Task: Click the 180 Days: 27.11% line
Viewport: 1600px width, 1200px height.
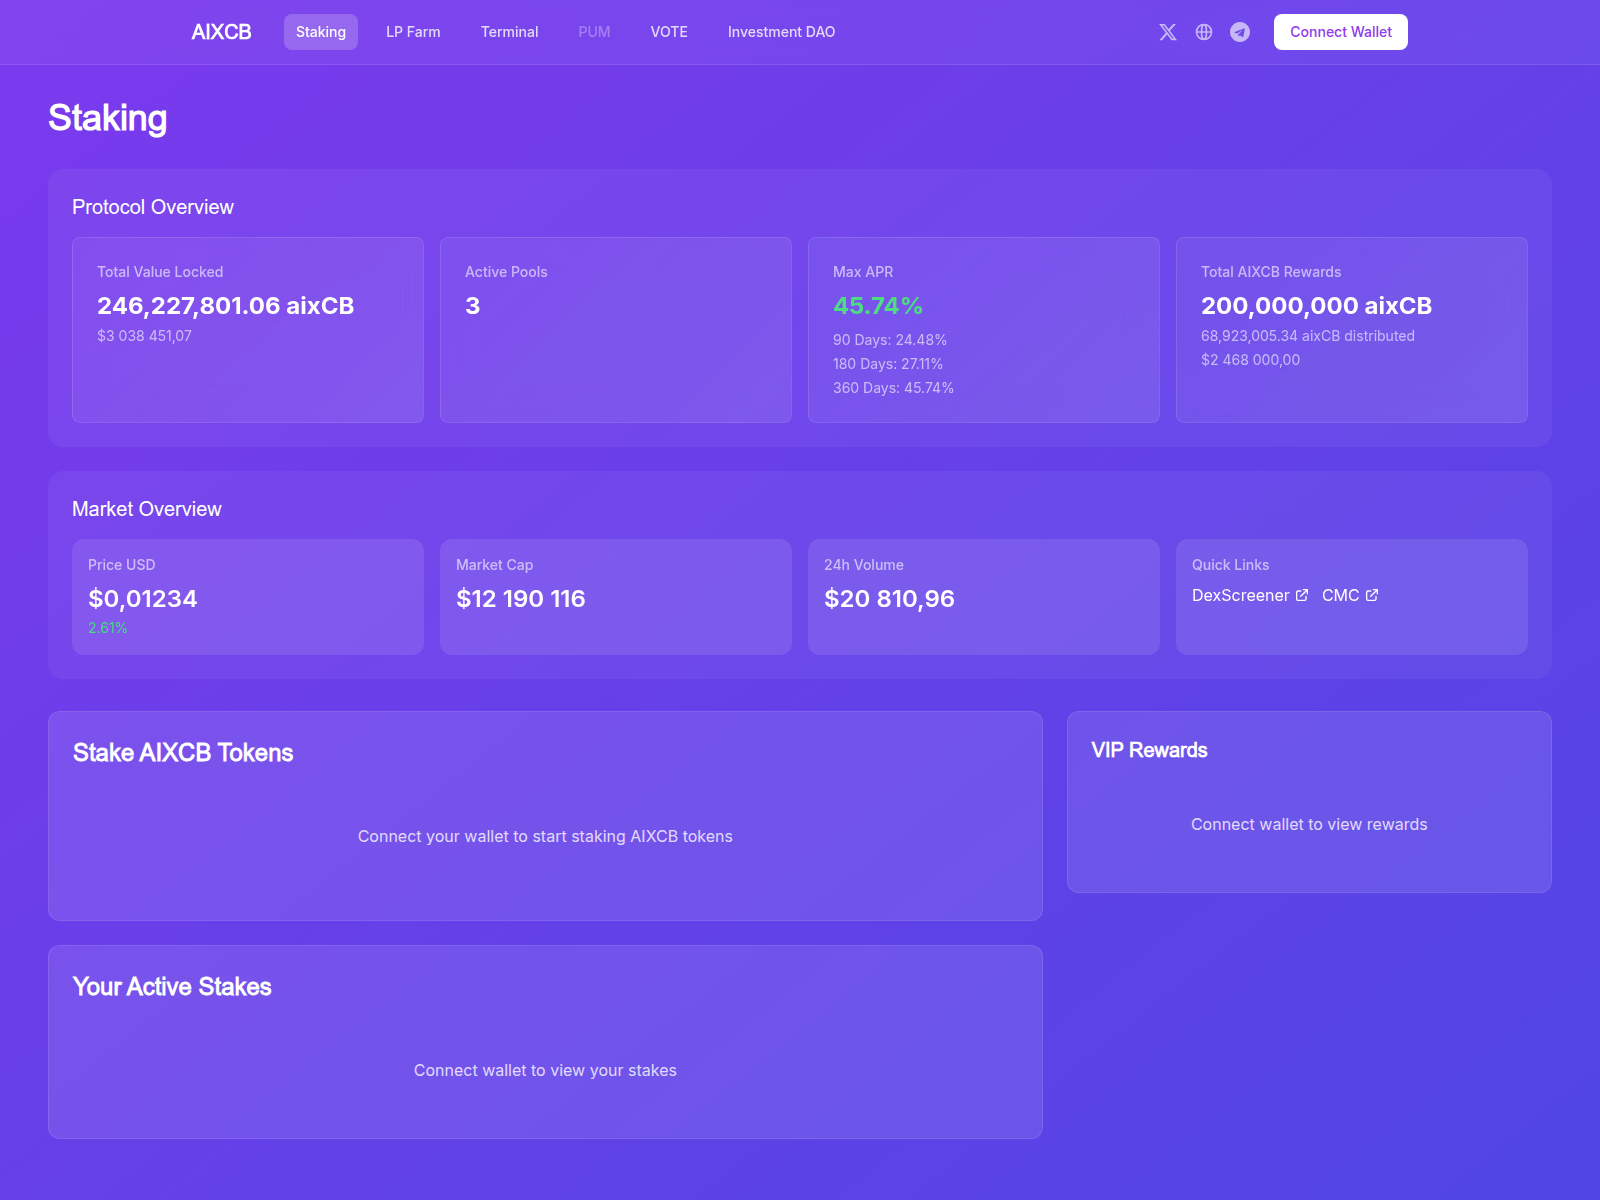Action: (888, 364)
